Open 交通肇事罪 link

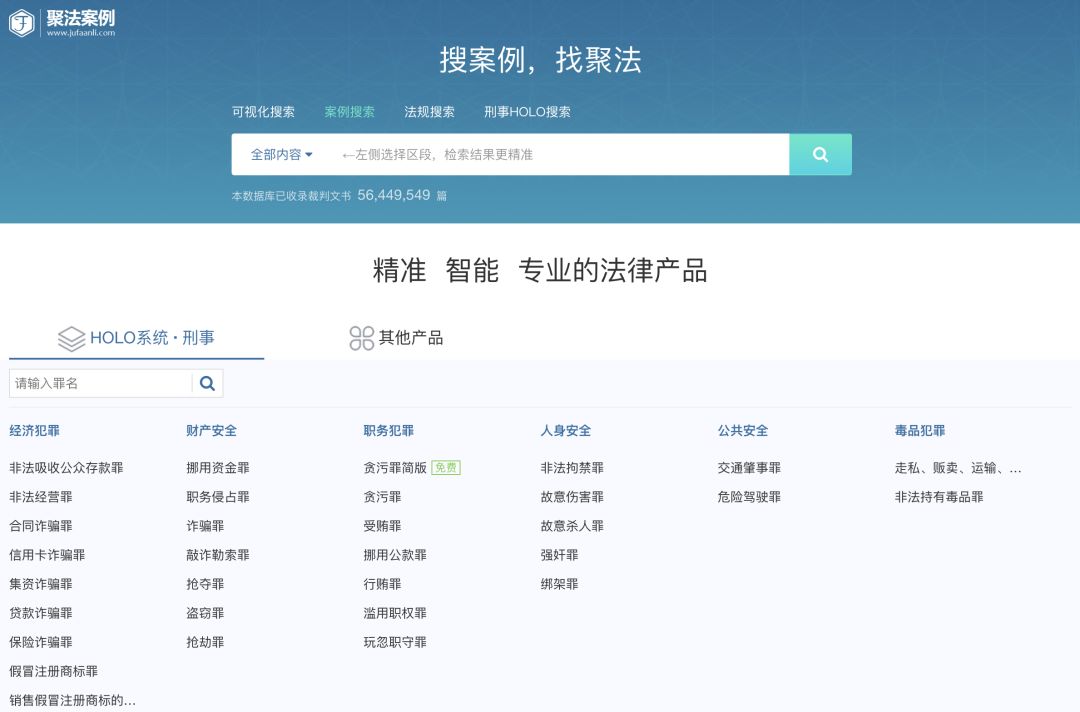click(x=749, y=468)
